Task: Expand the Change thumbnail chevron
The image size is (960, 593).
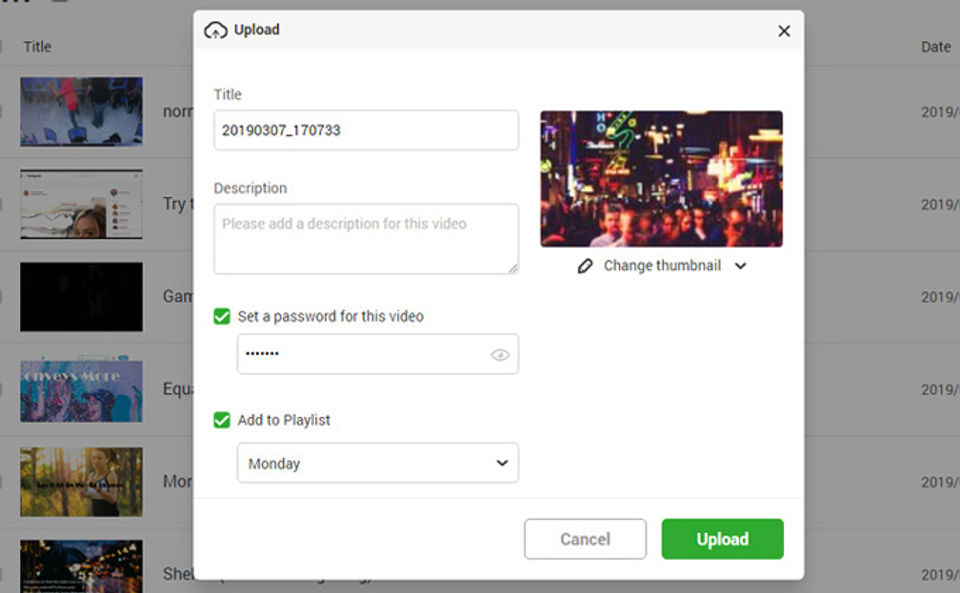Action: [x=740, y=266]
